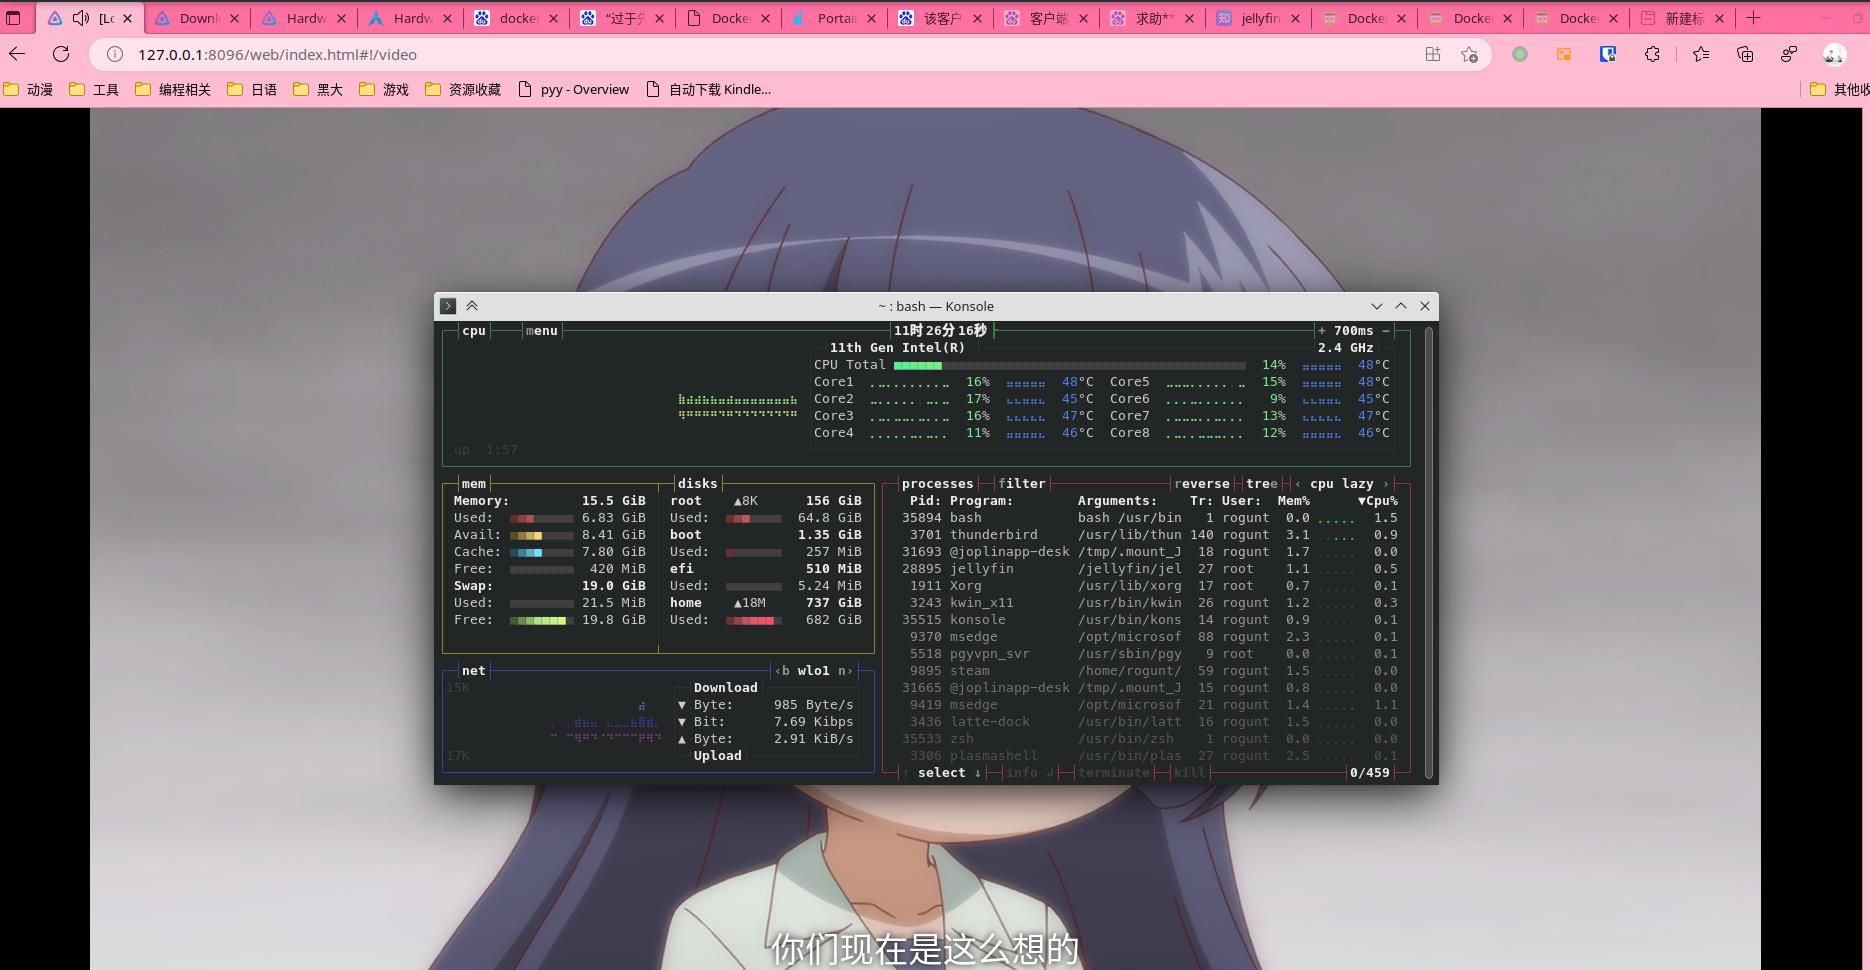Toggle the net box header in btop
The image size is (1870, 970).
[474, 671]
